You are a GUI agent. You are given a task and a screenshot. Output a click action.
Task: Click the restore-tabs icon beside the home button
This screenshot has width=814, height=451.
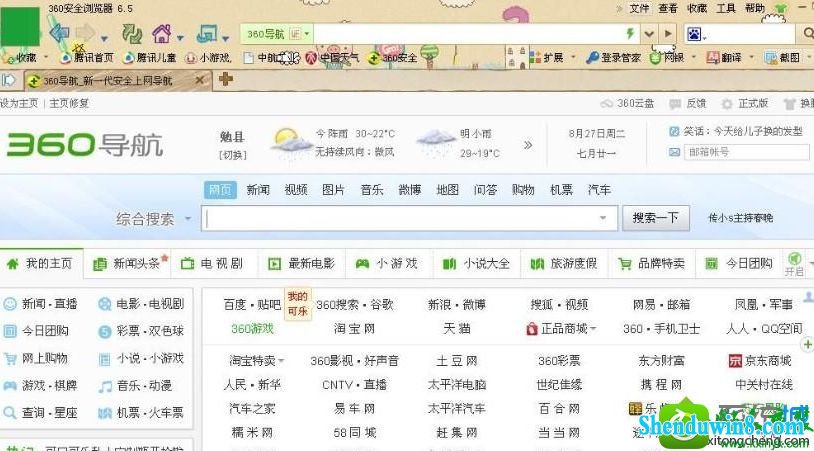[x=207, y=34]
